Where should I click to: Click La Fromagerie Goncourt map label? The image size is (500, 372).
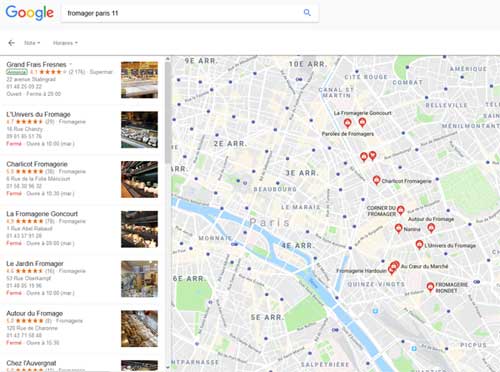[x=363, y=113]
